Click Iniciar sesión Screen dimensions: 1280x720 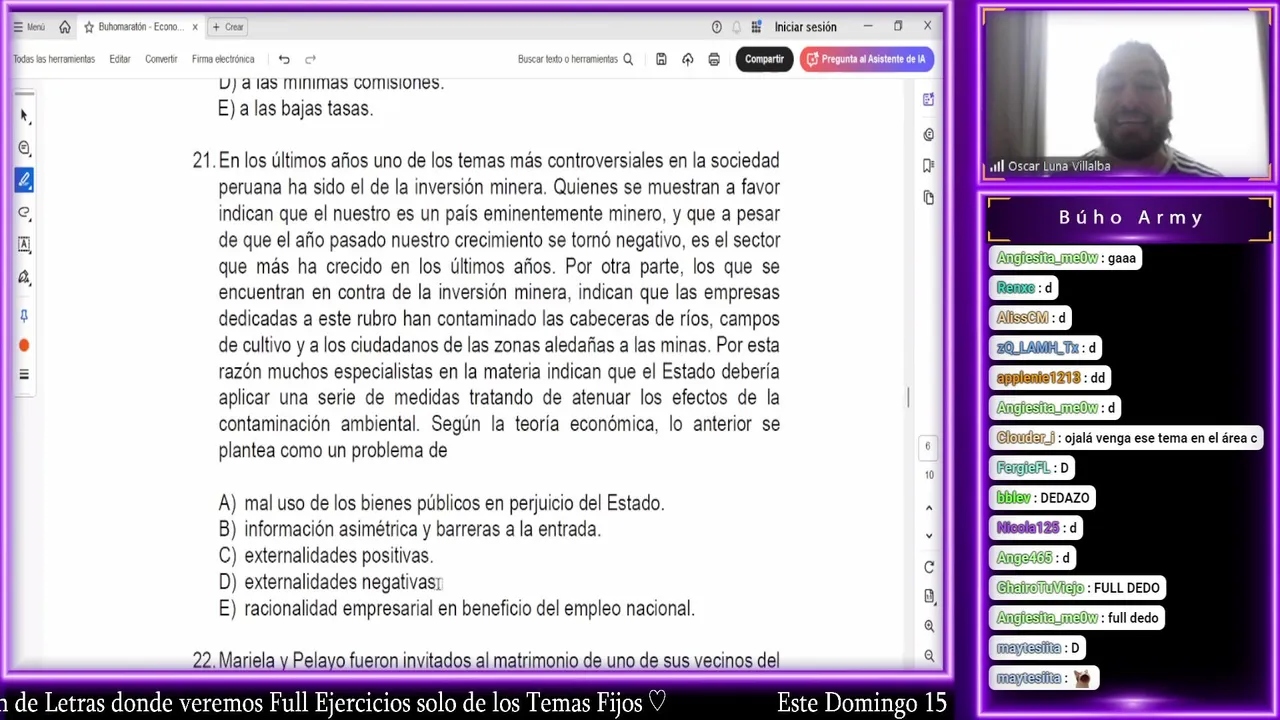(805, 27)
